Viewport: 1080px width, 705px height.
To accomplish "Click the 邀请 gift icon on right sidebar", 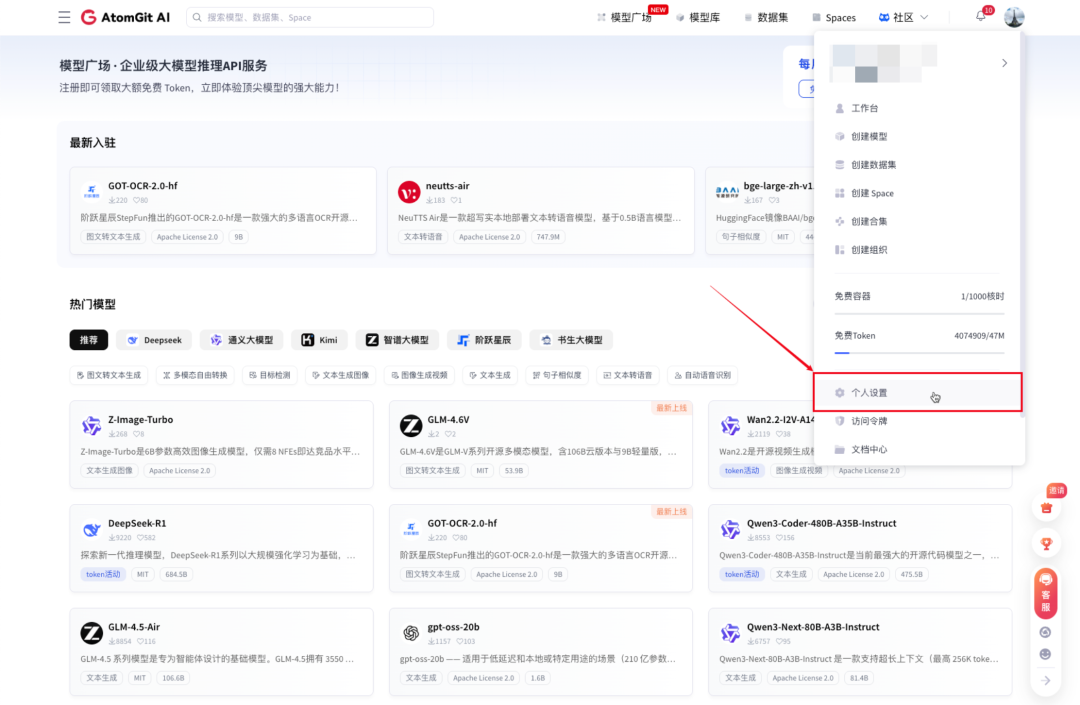I will (1046, 507).
